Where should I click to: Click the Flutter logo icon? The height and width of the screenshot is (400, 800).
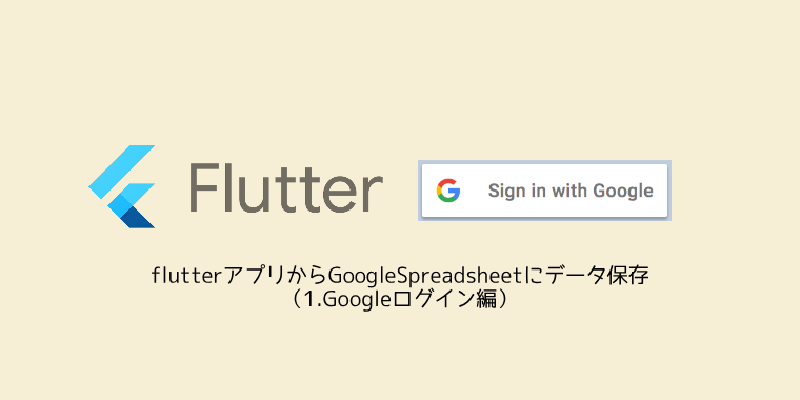coord(122,186)
